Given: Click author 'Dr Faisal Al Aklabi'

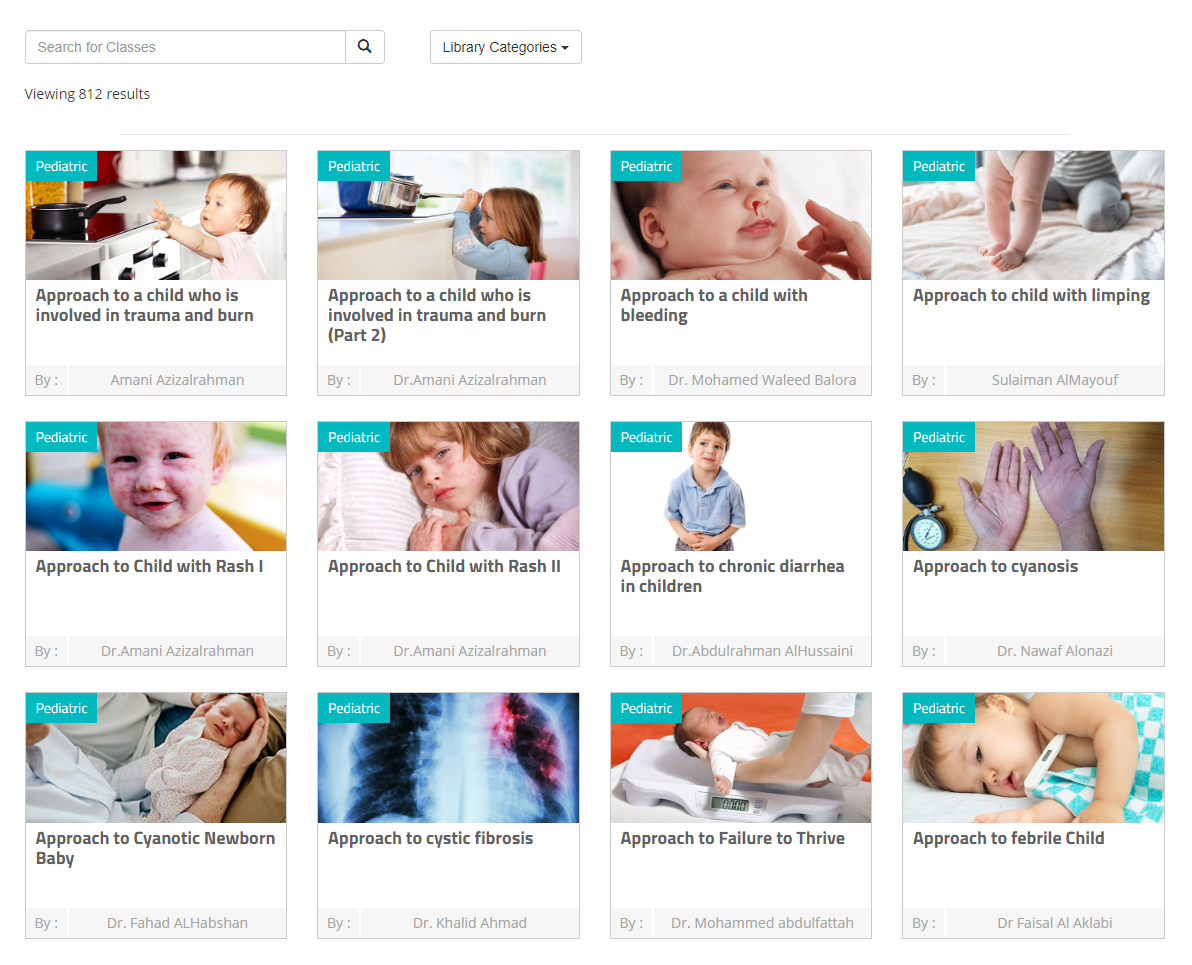Looking at the screenshot, I should pos(1054,923).
